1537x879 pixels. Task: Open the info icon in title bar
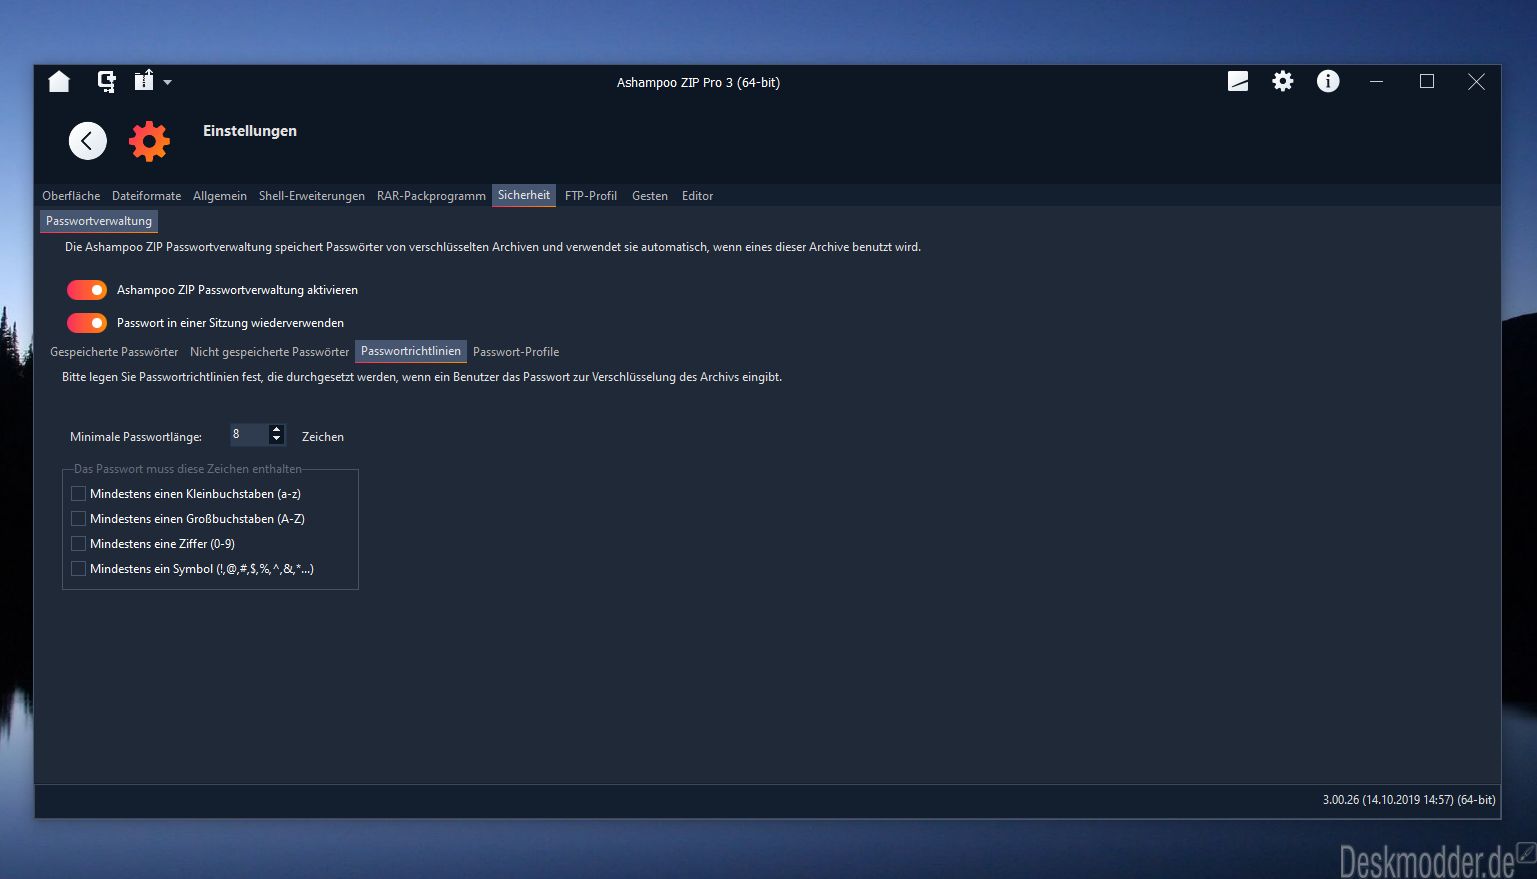pyautogui.click(x=1328, y=82)
